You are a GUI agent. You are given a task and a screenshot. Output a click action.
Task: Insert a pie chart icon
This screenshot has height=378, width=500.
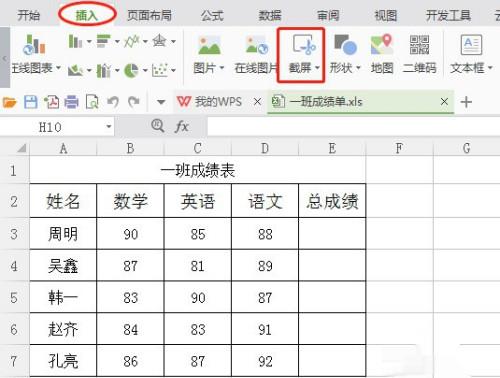[131, 70]
